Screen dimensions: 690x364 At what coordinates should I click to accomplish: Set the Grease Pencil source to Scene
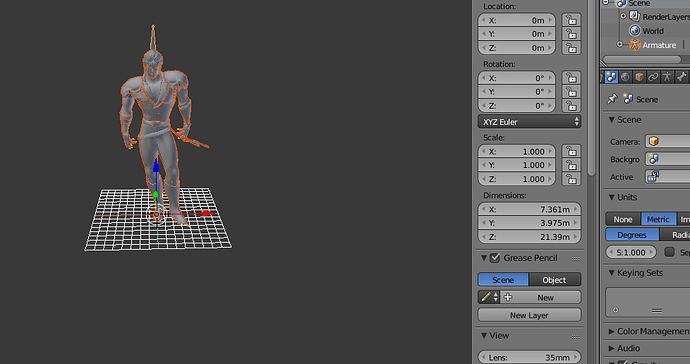503,279
